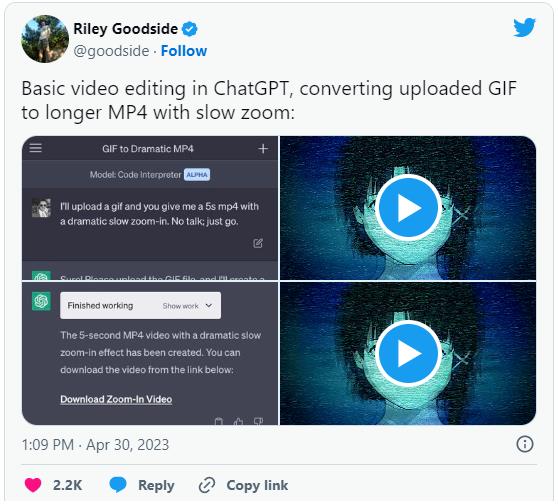Click the plus new chat icon

pos(263,148)
